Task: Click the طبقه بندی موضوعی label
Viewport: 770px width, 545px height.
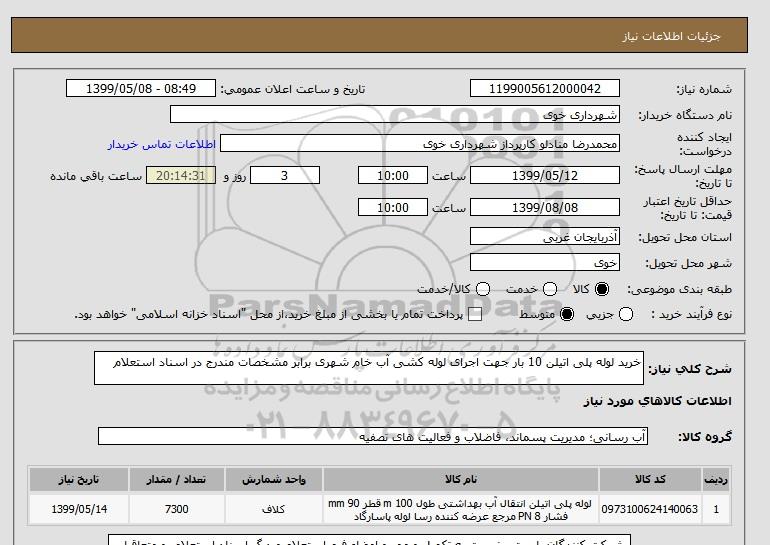Action: (680, 290)
